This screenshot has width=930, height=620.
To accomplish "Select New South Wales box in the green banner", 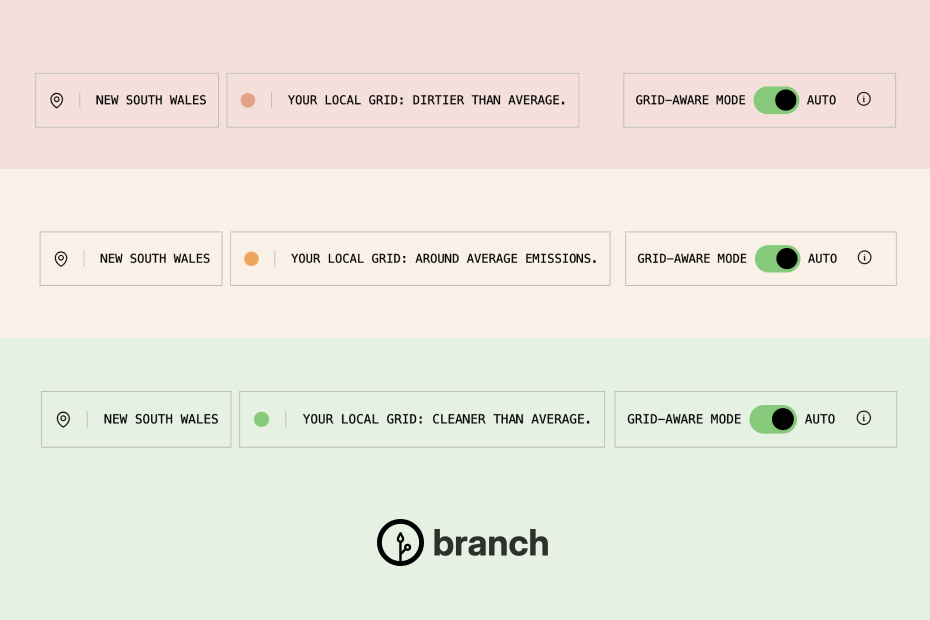I will tap(136, 419).
